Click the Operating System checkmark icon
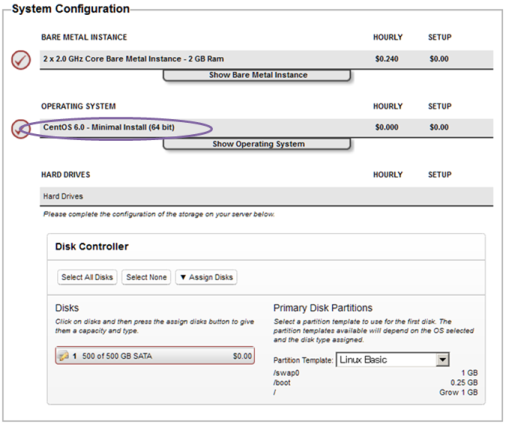506x424 pixels. (x=21, y=129)
